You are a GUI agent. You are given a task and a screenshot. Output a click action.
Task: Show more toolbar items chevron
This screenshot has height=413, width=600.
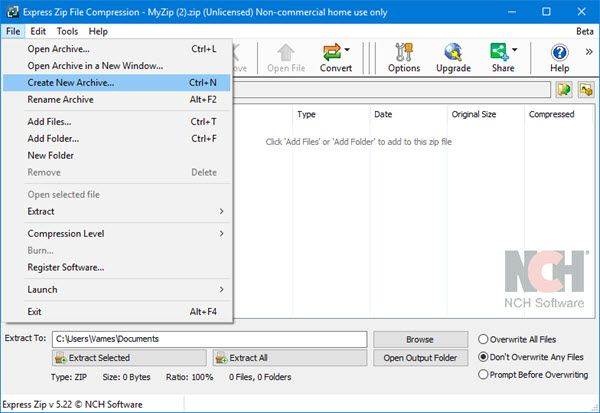[589, 52]
